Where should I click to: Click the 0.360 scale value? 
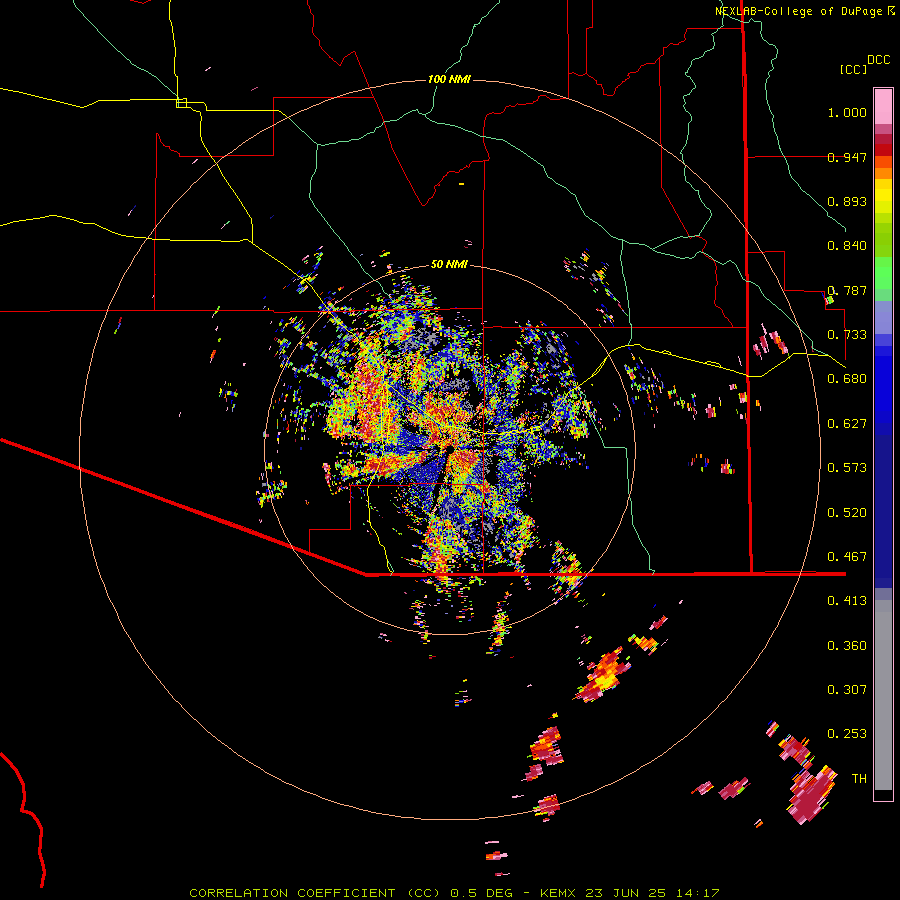(847, 646)
